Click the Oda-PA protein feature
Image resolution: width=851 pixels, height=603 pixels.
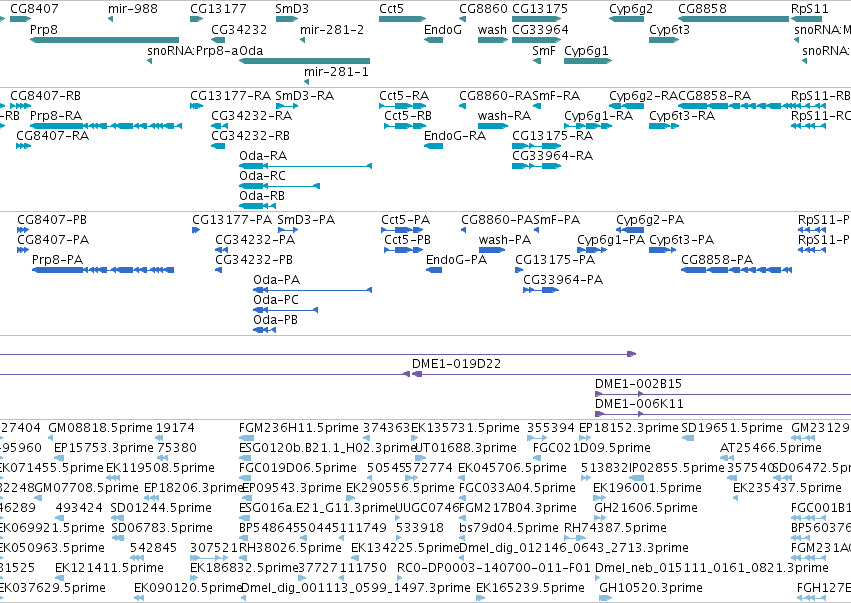point(313,290)
